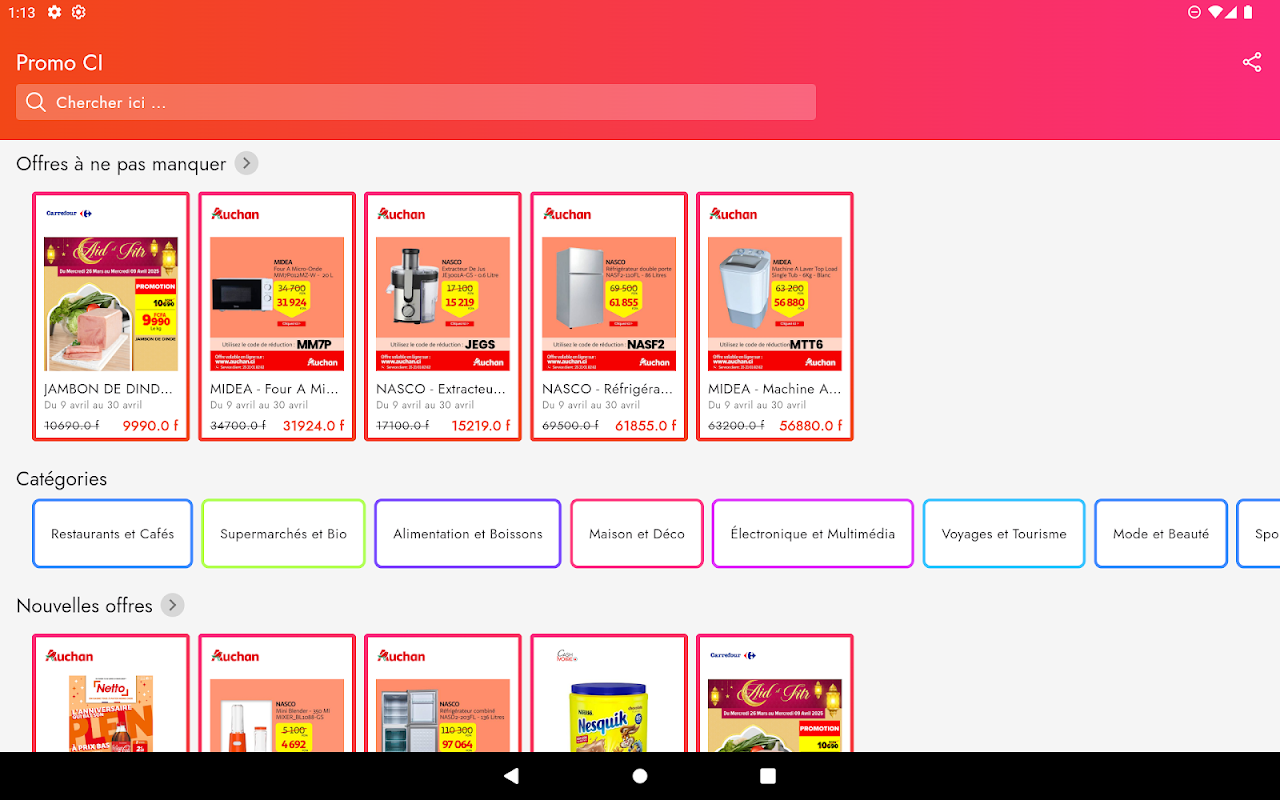
Task: Expand "Nouvelles offres" using its chevron
Action: pyautogui.click(x=172, y=605)
